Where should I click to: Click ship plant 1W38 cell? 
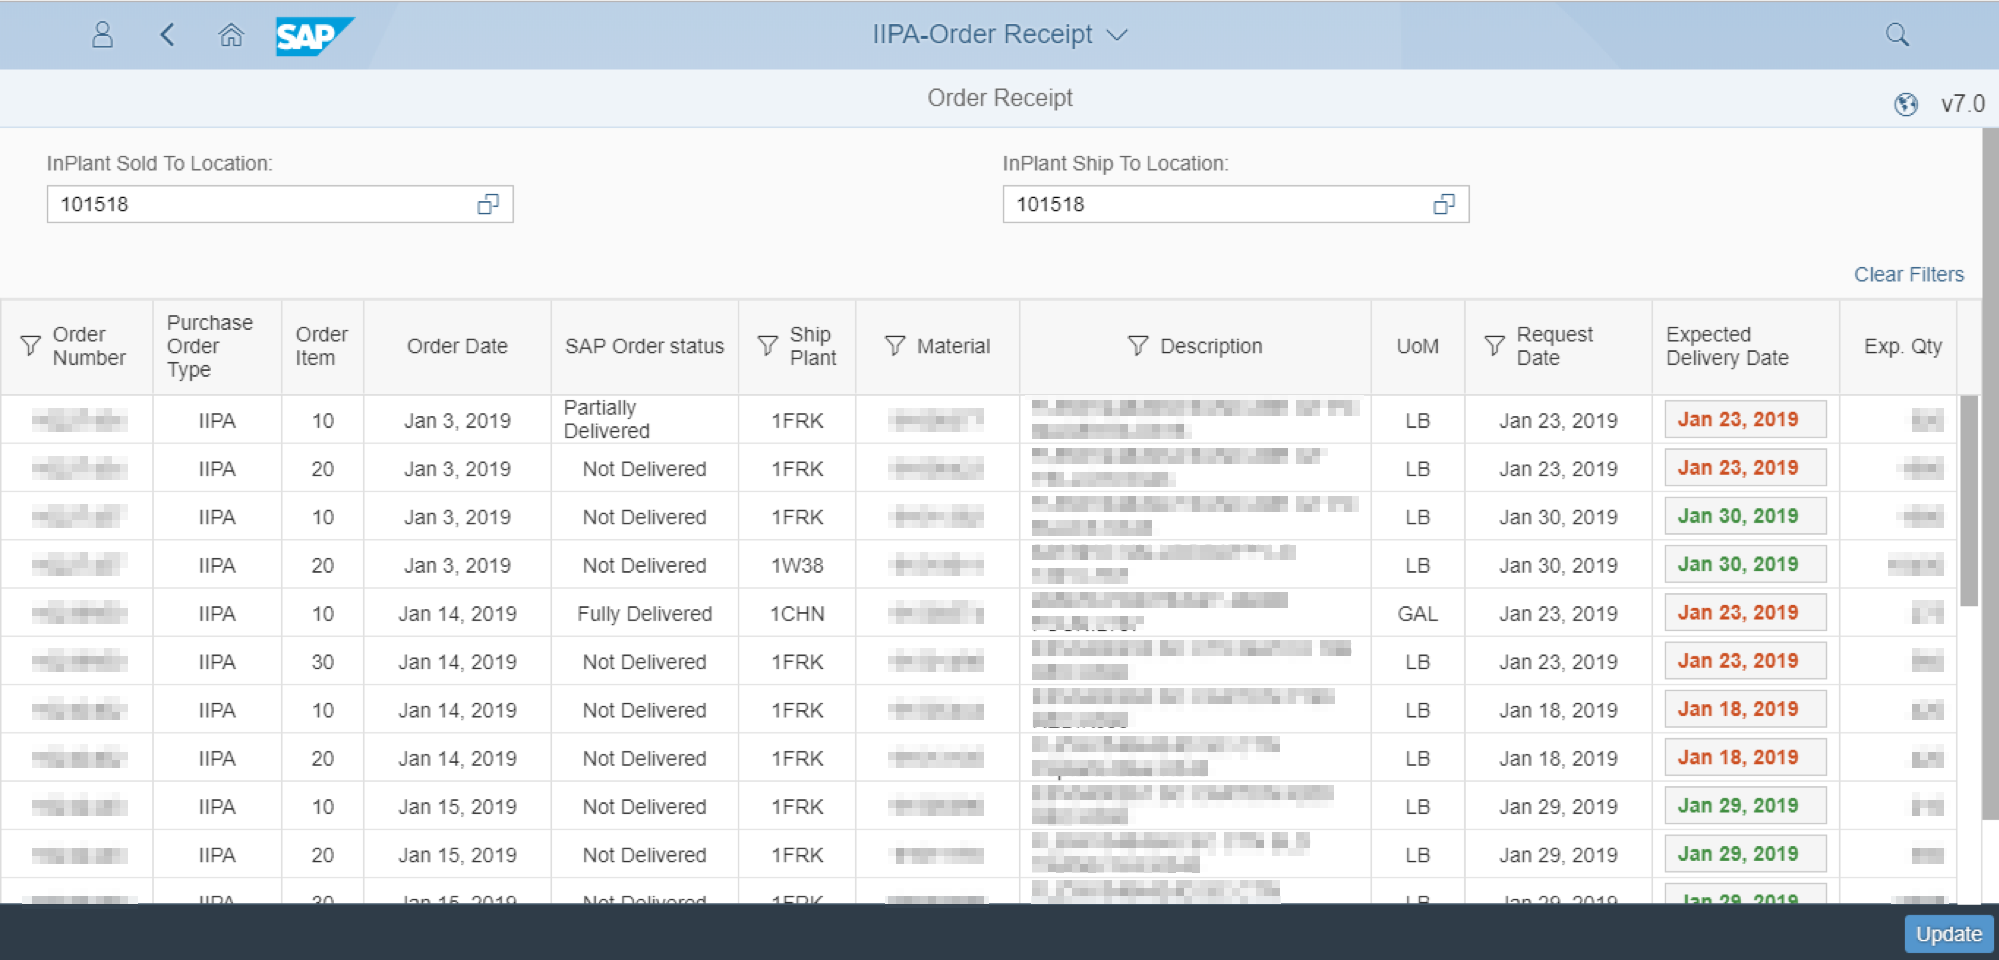797,566
